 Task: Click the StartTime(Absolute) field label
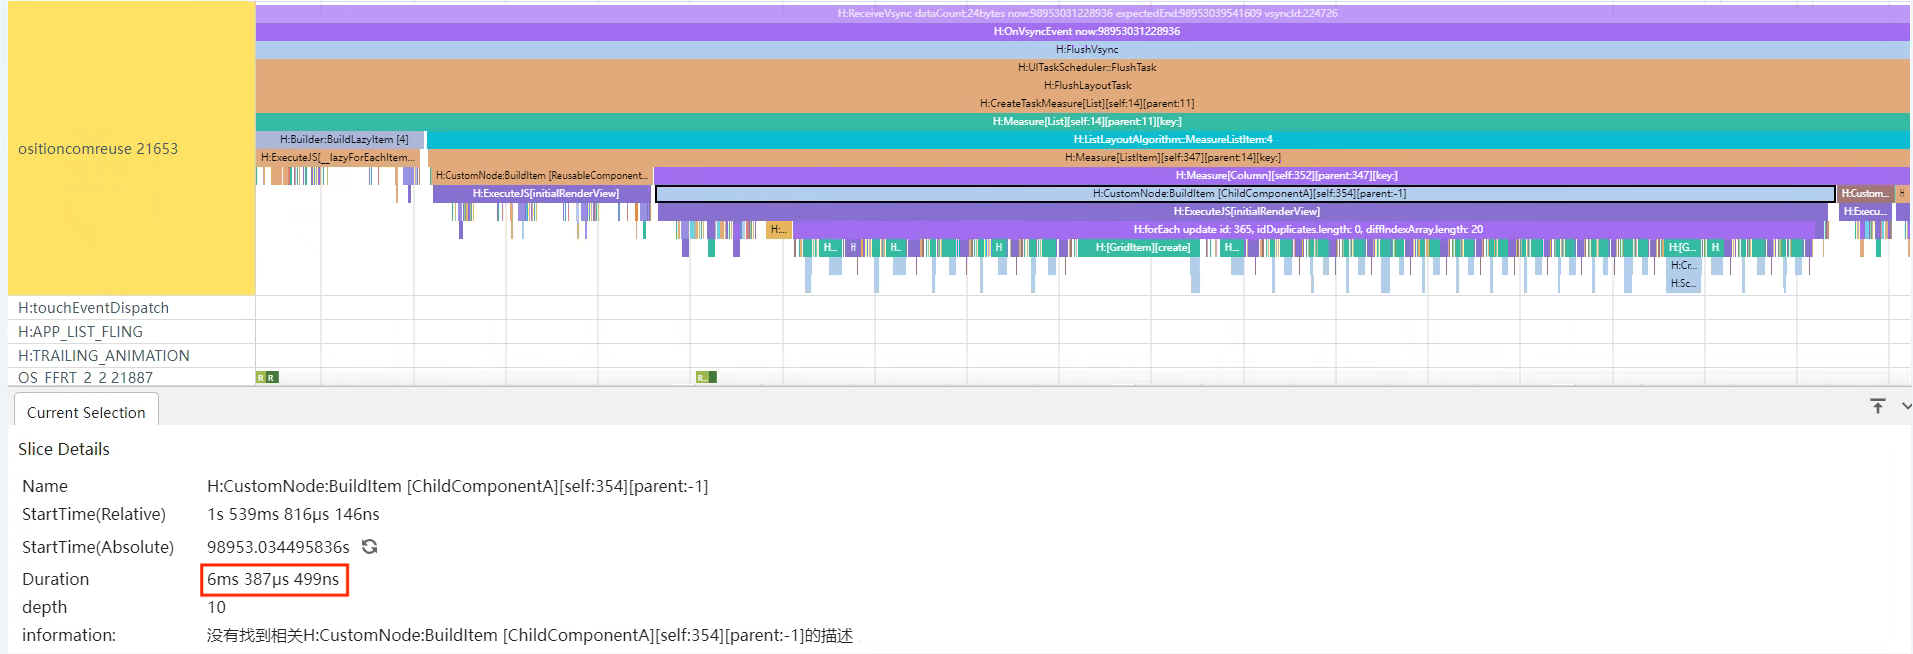[x=98, y=547]
